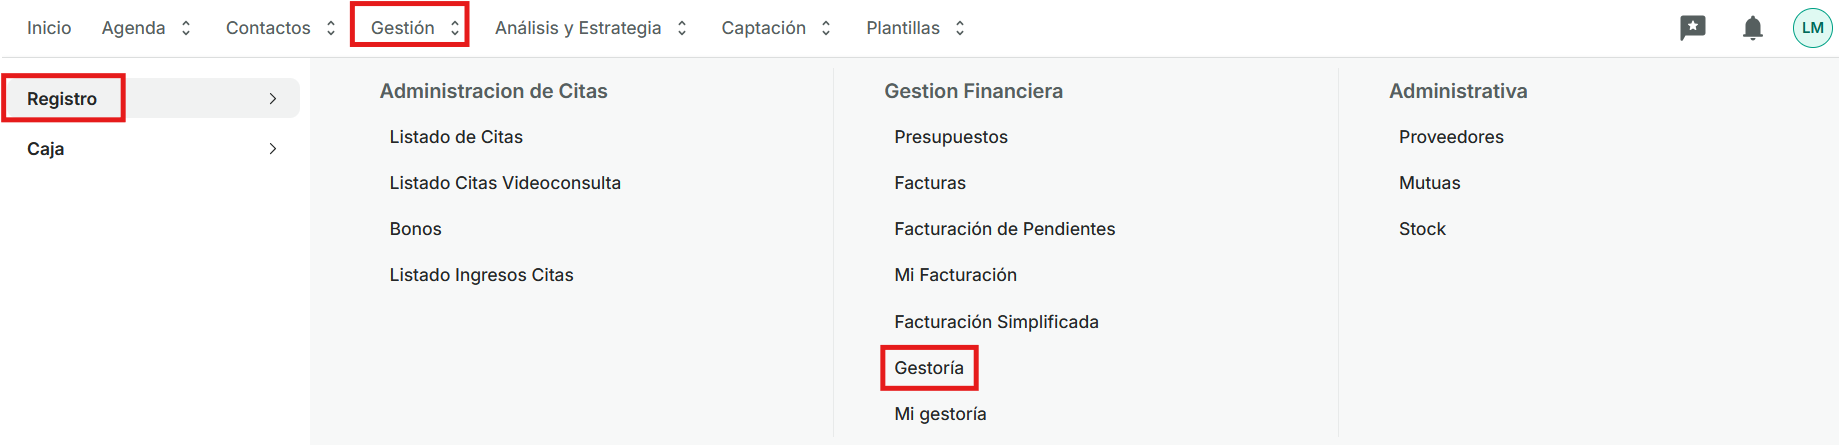Go to the Stock page
The width and height of the screenshot is (1839, 445).
click(x=1421, y=229)
